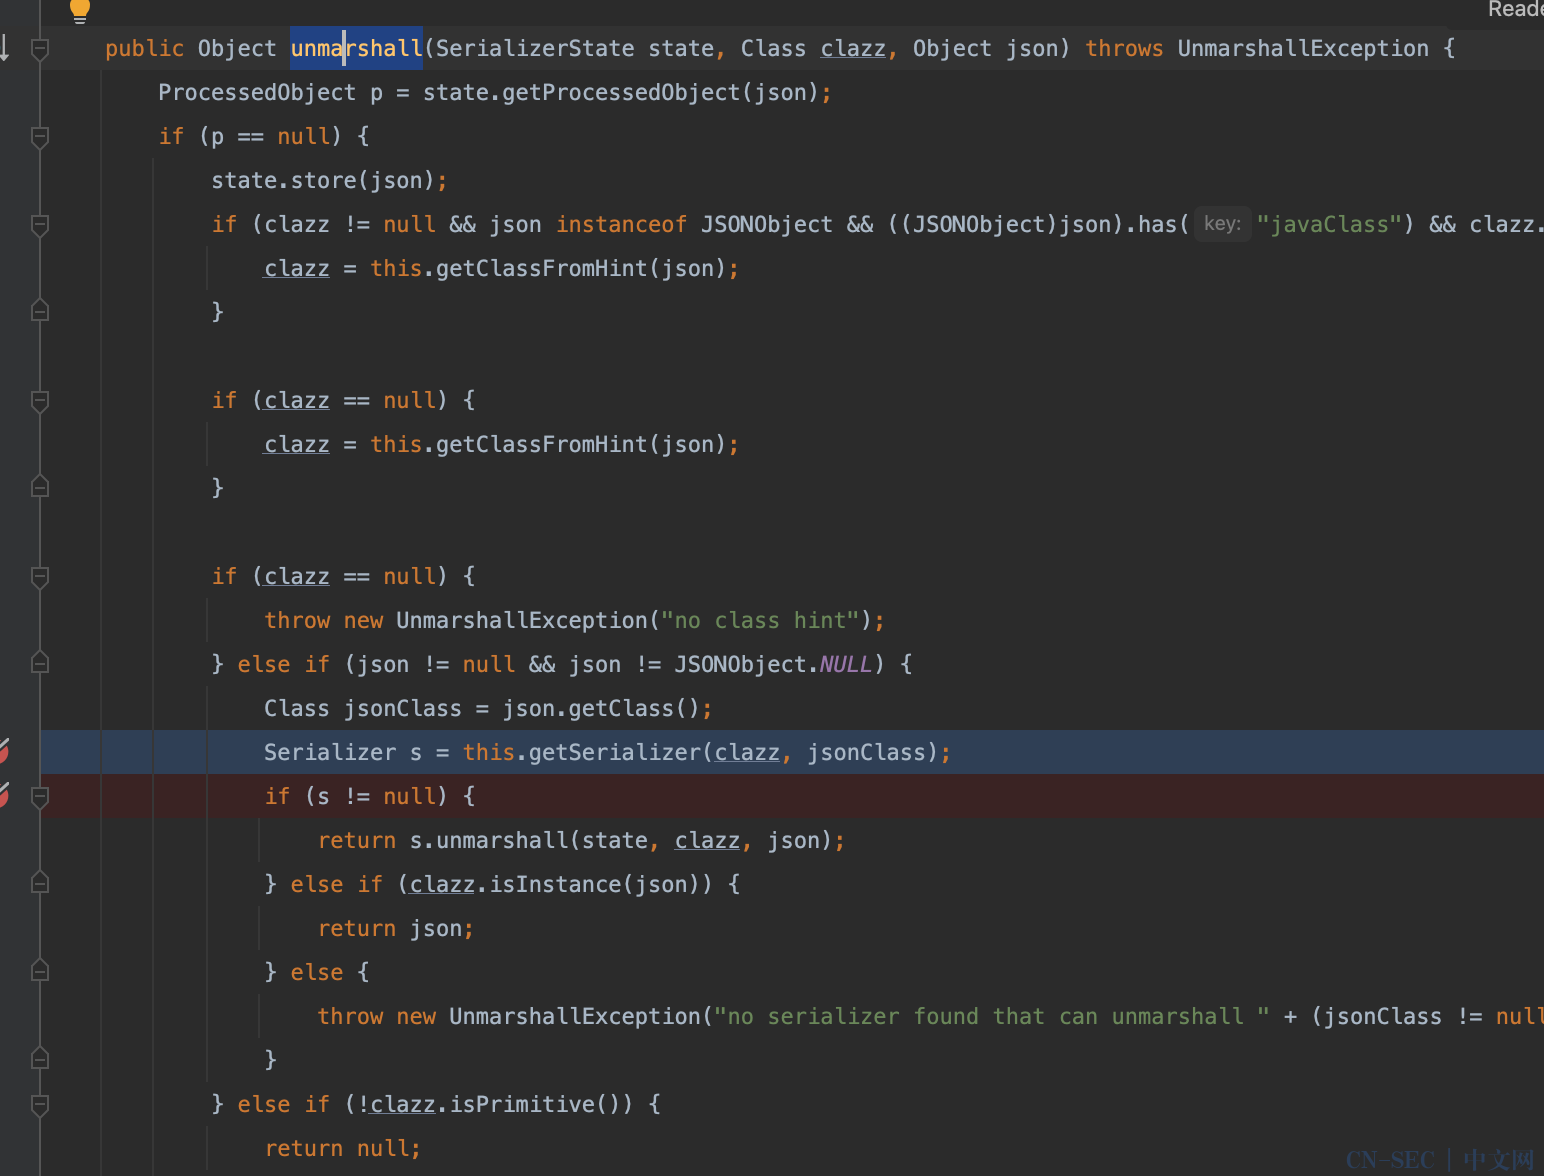Click the "no class hint" string
This screenshot has width=1544, height=1176.
[x=760, y=620]
